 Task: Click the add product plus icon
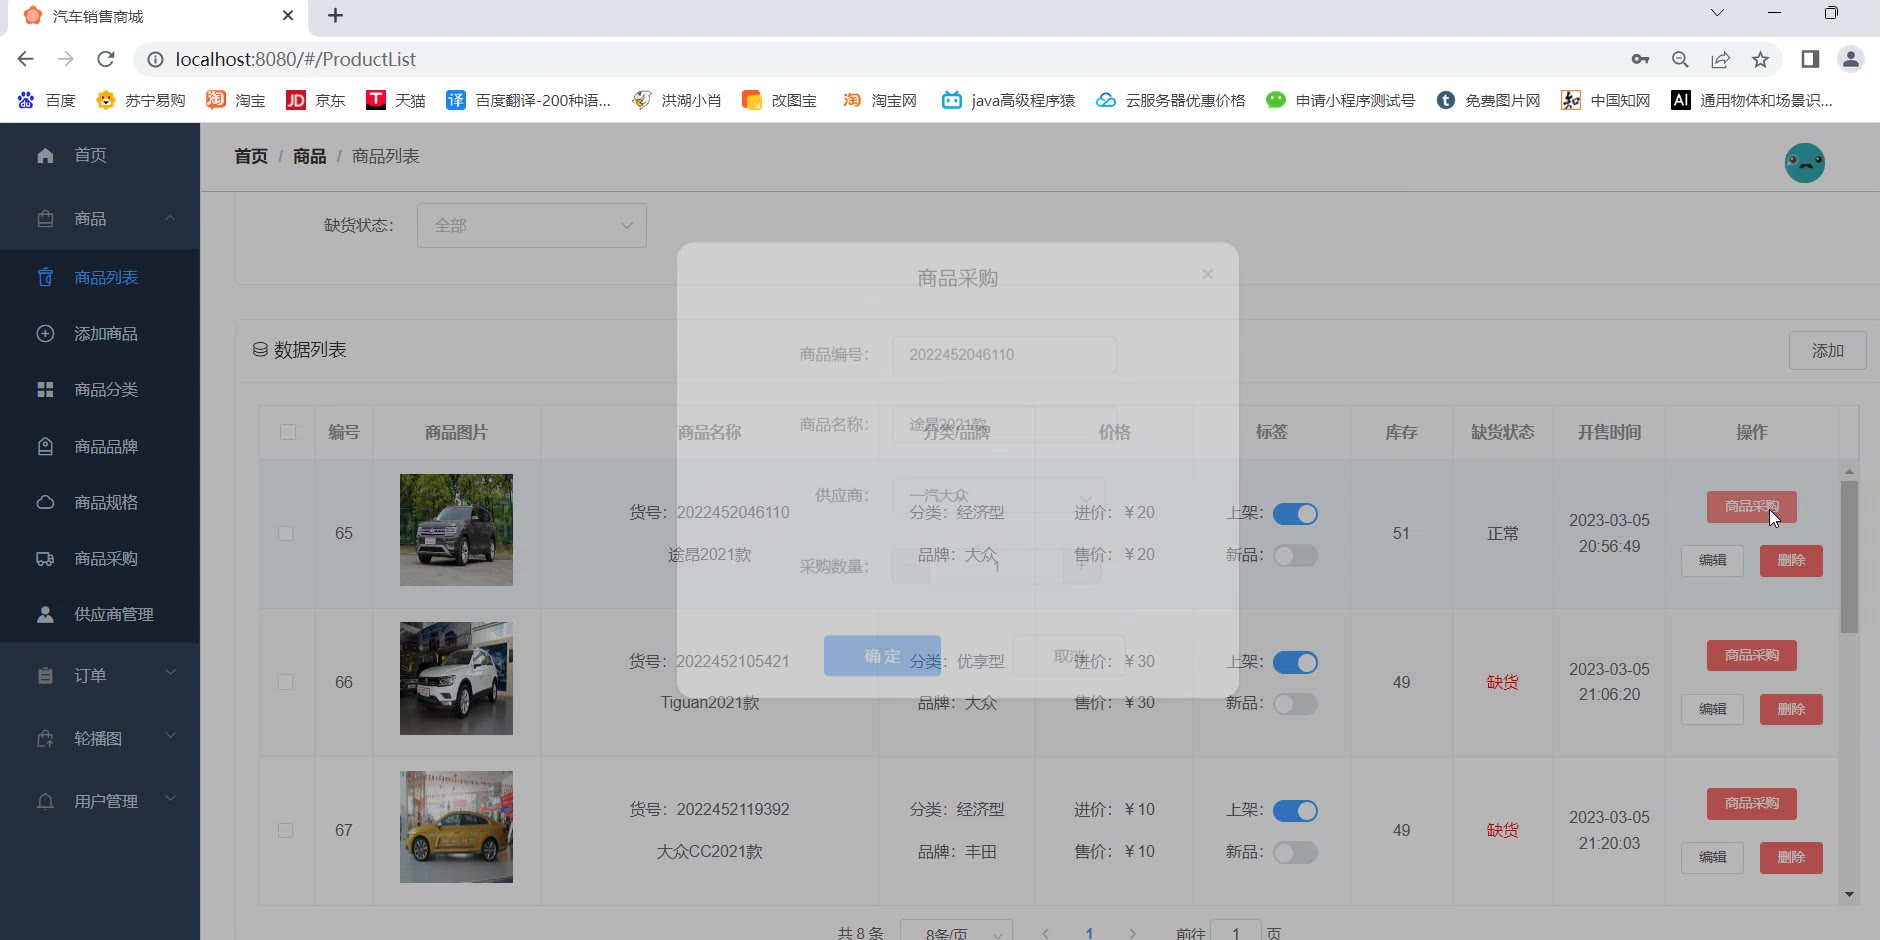point(45,334)
